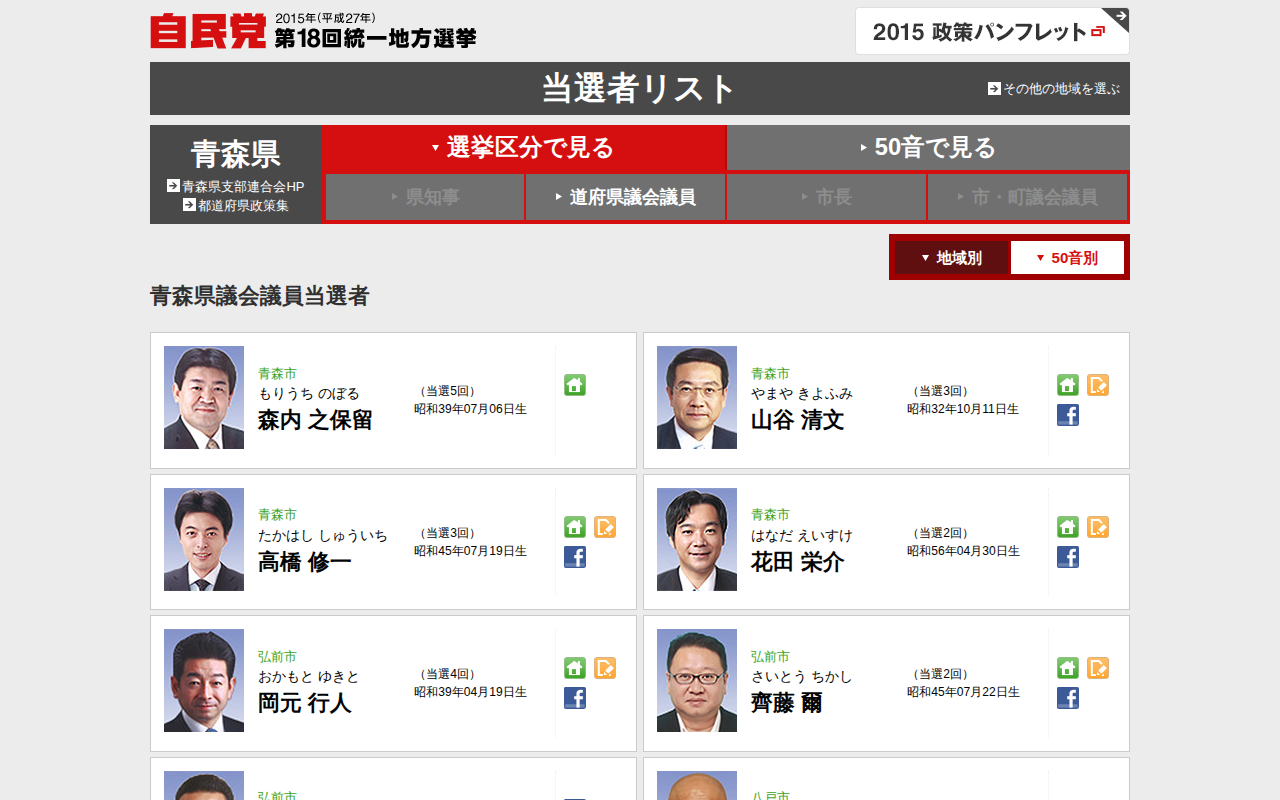This screenshot has width=1280, height=800.
Task: Click birthdate 昭和39年07月06日生
Action: coord(470,409)
